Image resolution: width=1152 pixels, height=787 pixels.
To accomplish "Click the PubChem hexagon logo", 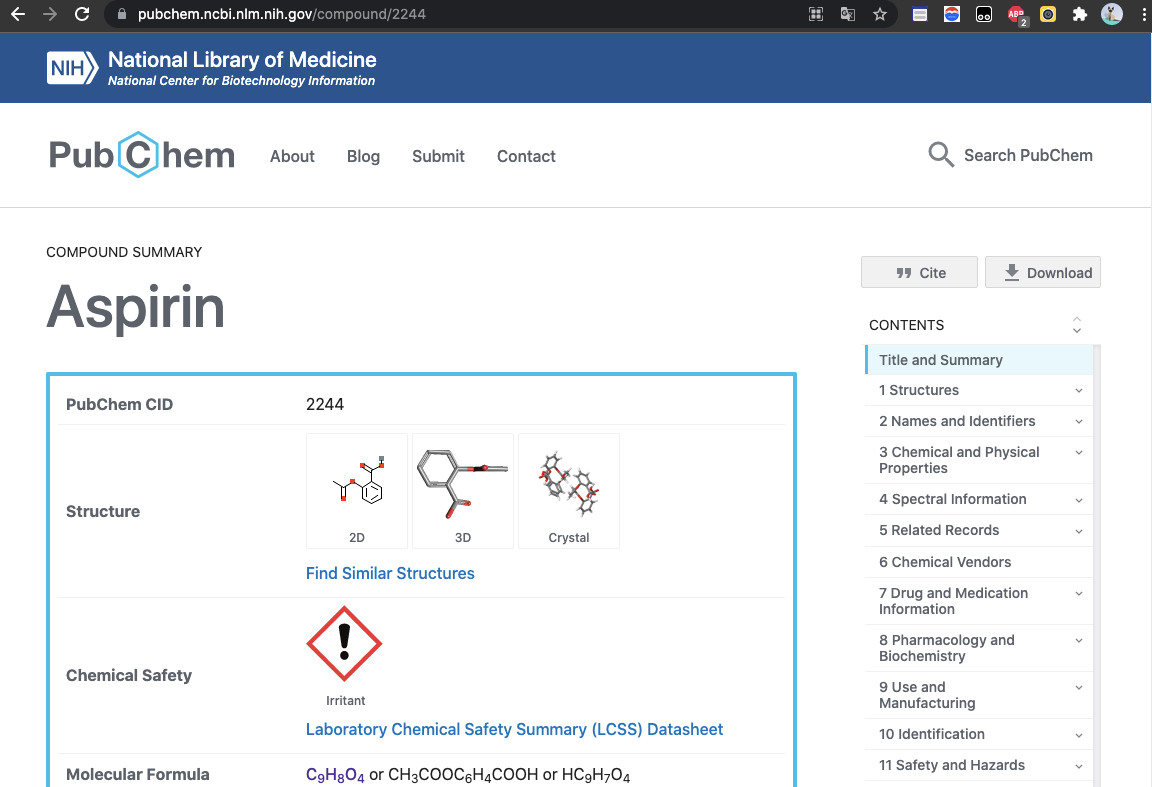I will click(141, 154).
